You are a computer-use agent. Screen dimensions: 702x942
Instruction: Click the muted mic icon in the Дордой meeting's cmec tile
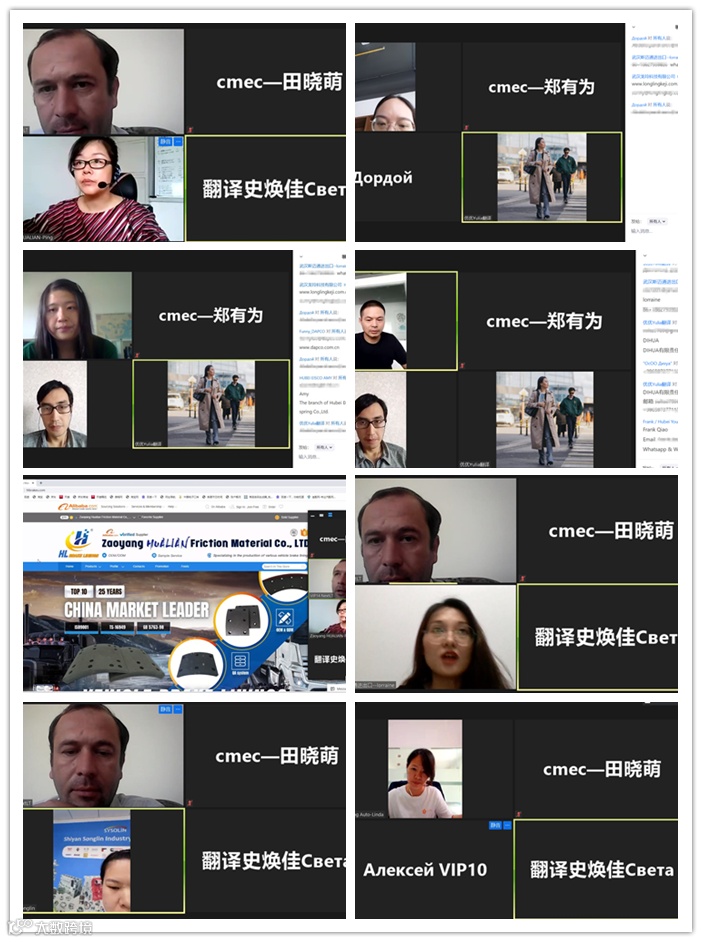466,127
